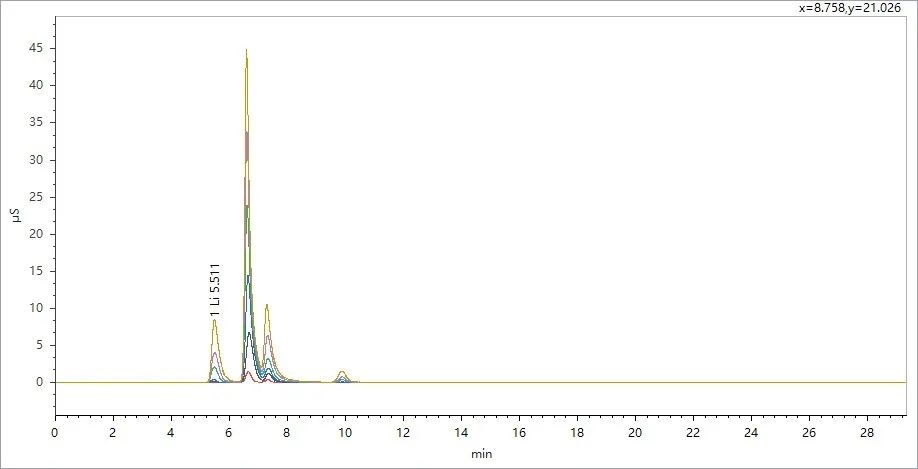Click the 14 tick label on x-axis
The image size is (918, 469).
[x=461, y=432]
